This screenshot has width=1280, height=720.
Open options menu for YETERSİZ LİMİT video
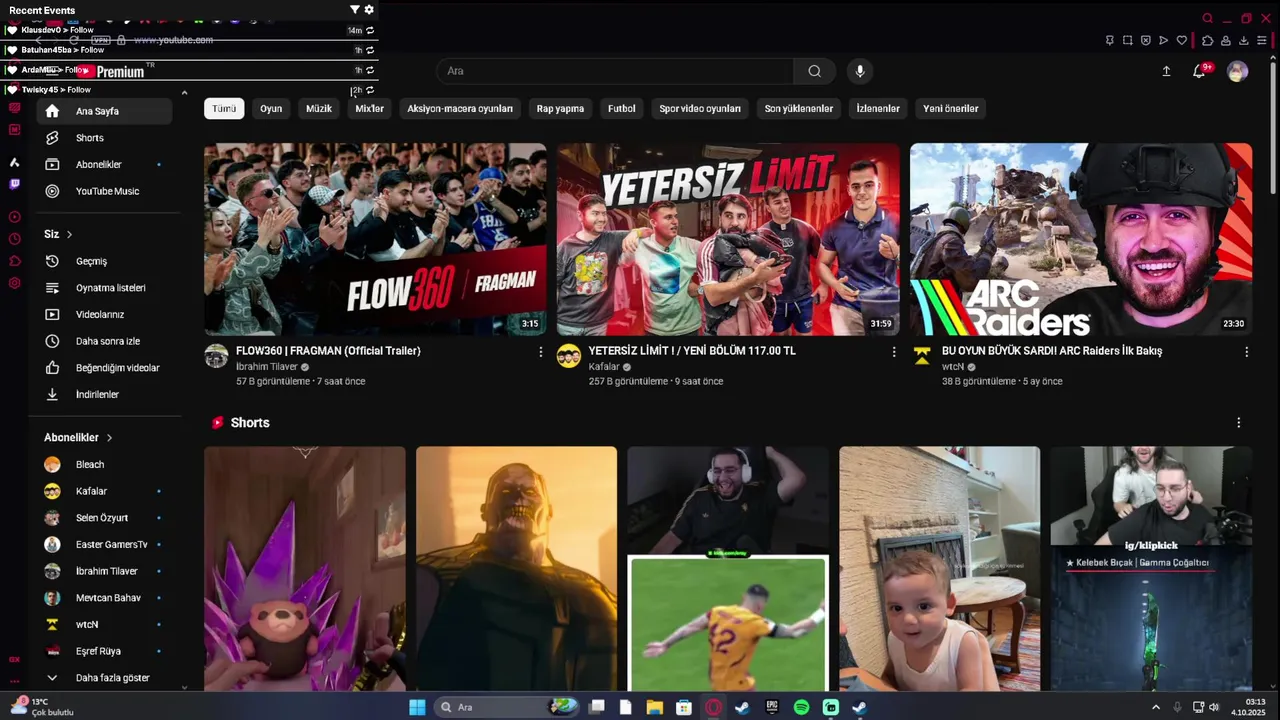[894, 352]
